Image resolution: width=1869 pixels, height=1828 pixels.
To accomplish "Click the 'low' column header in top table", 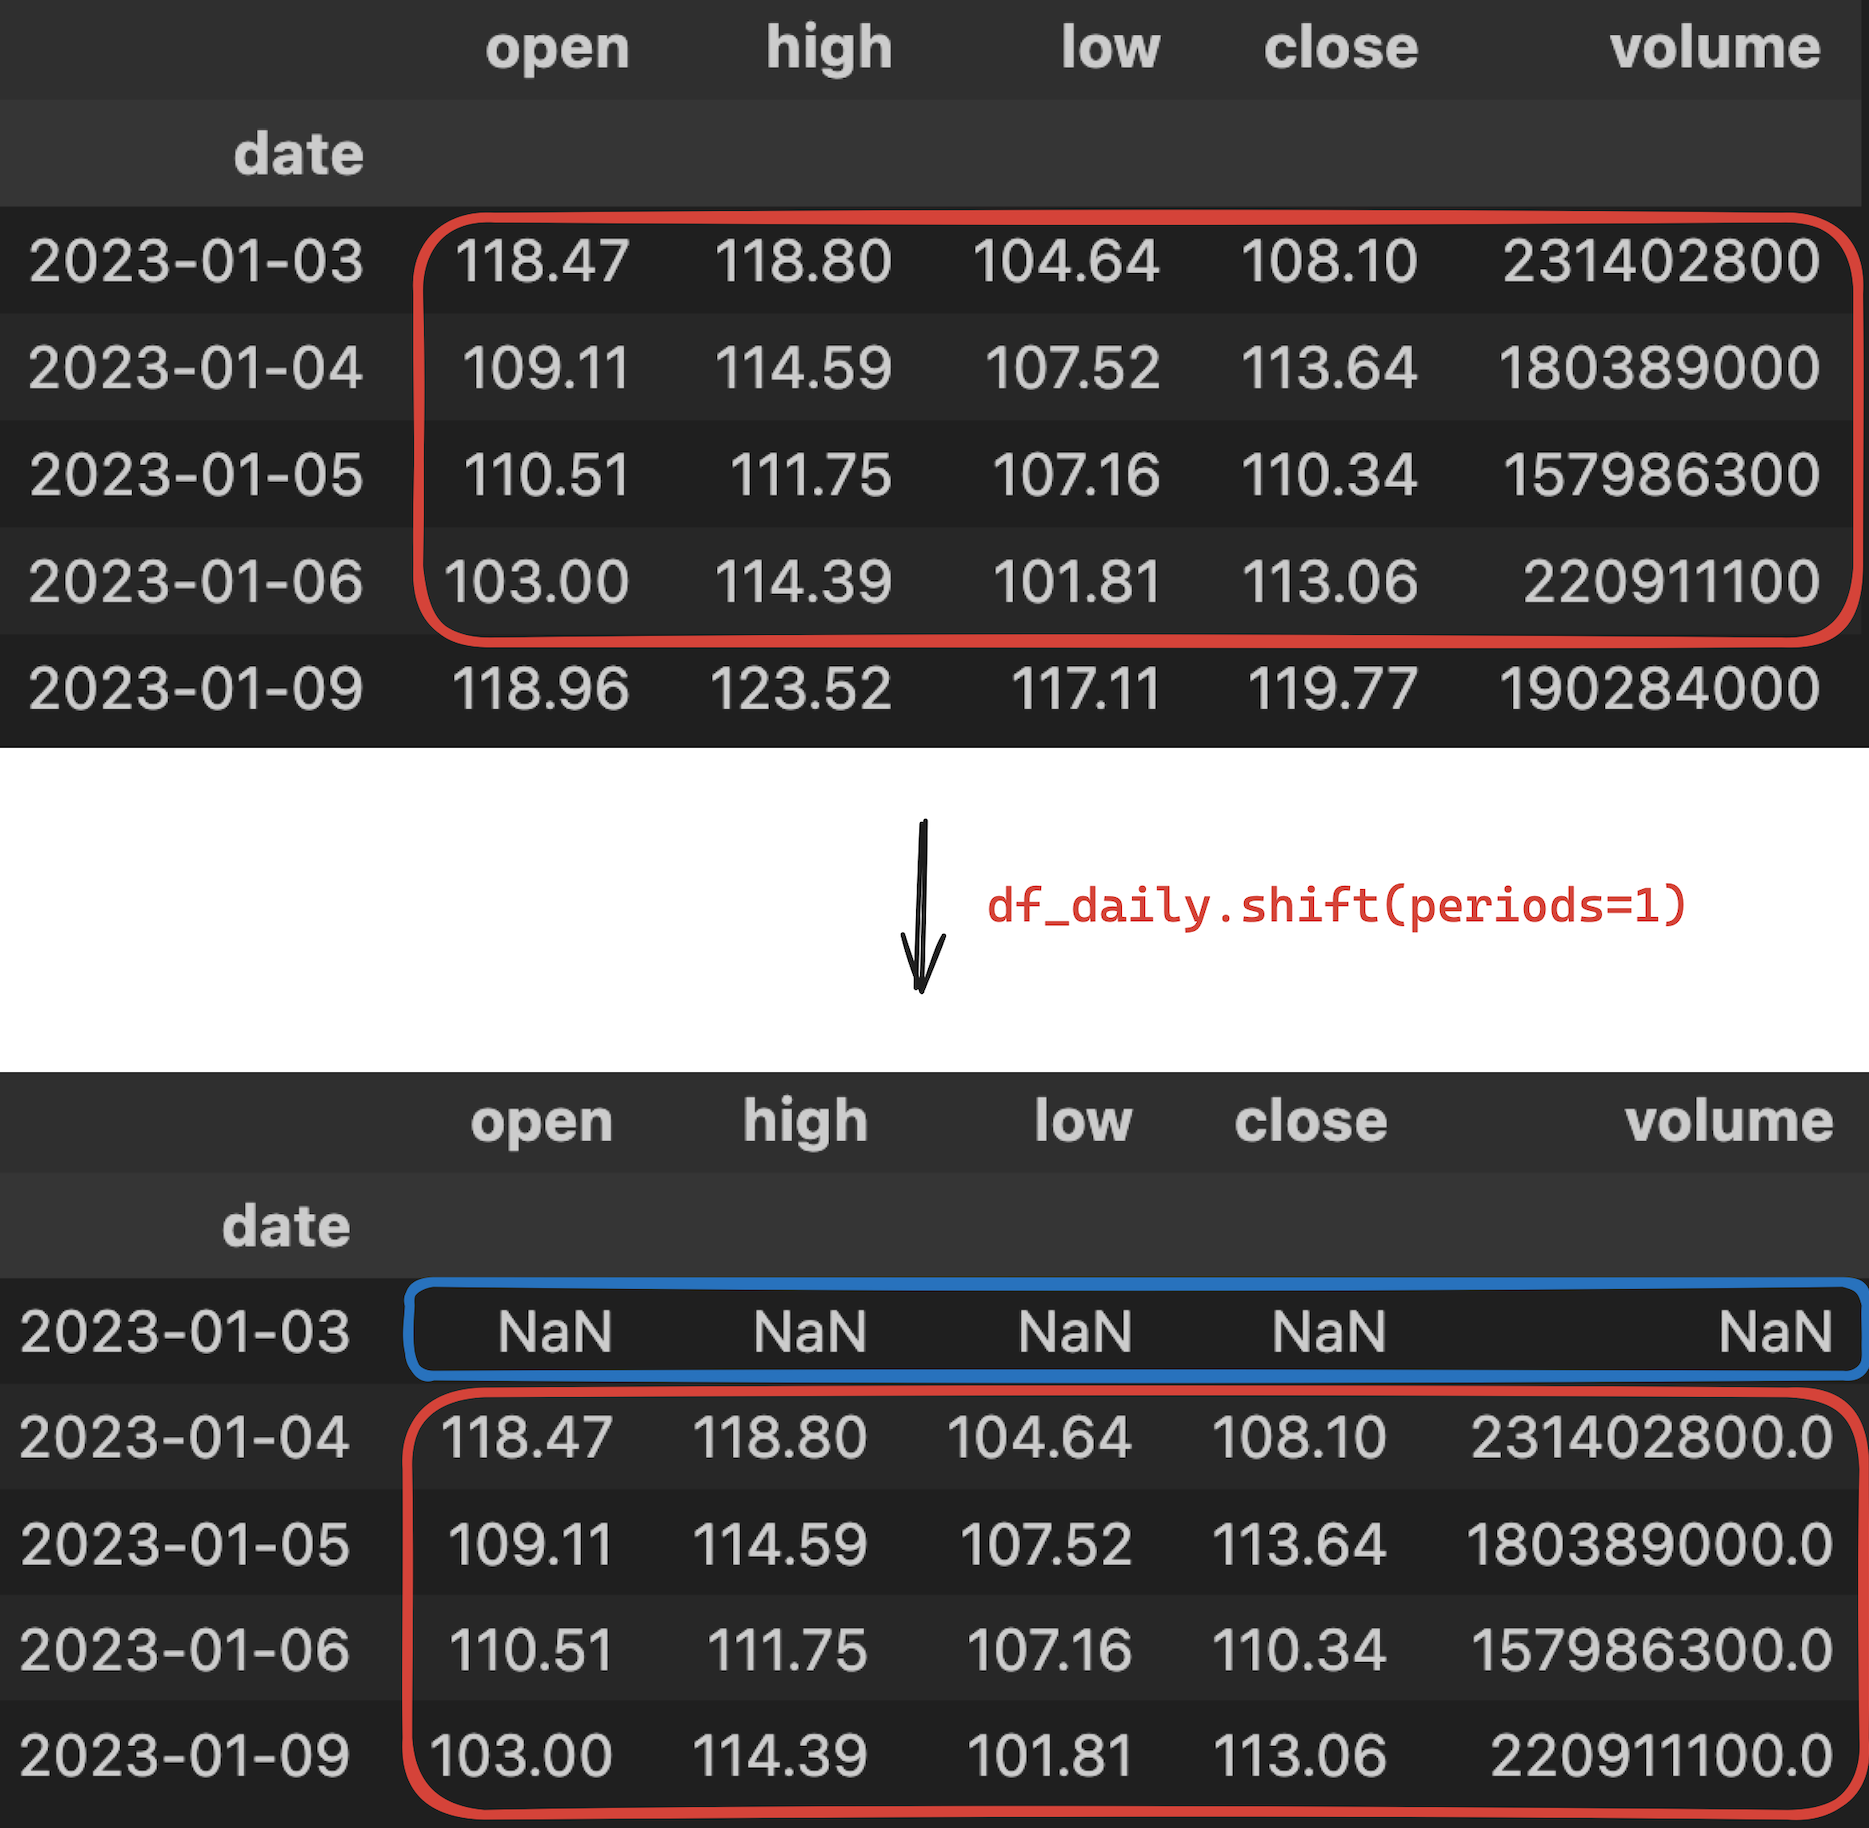I will (x=1110, y=47).
